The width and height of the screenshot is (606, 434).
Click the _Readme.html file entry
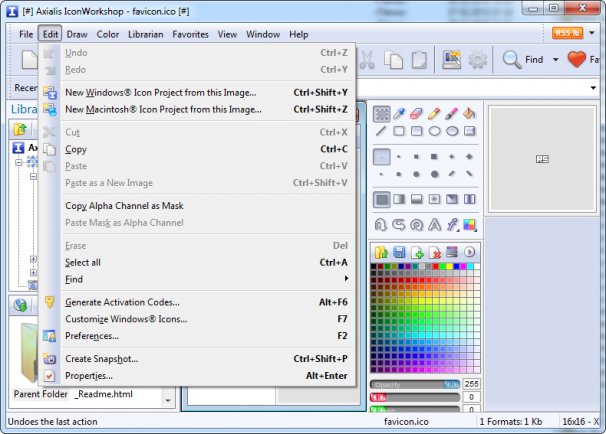pyautogui.click(x=104, y=394)
